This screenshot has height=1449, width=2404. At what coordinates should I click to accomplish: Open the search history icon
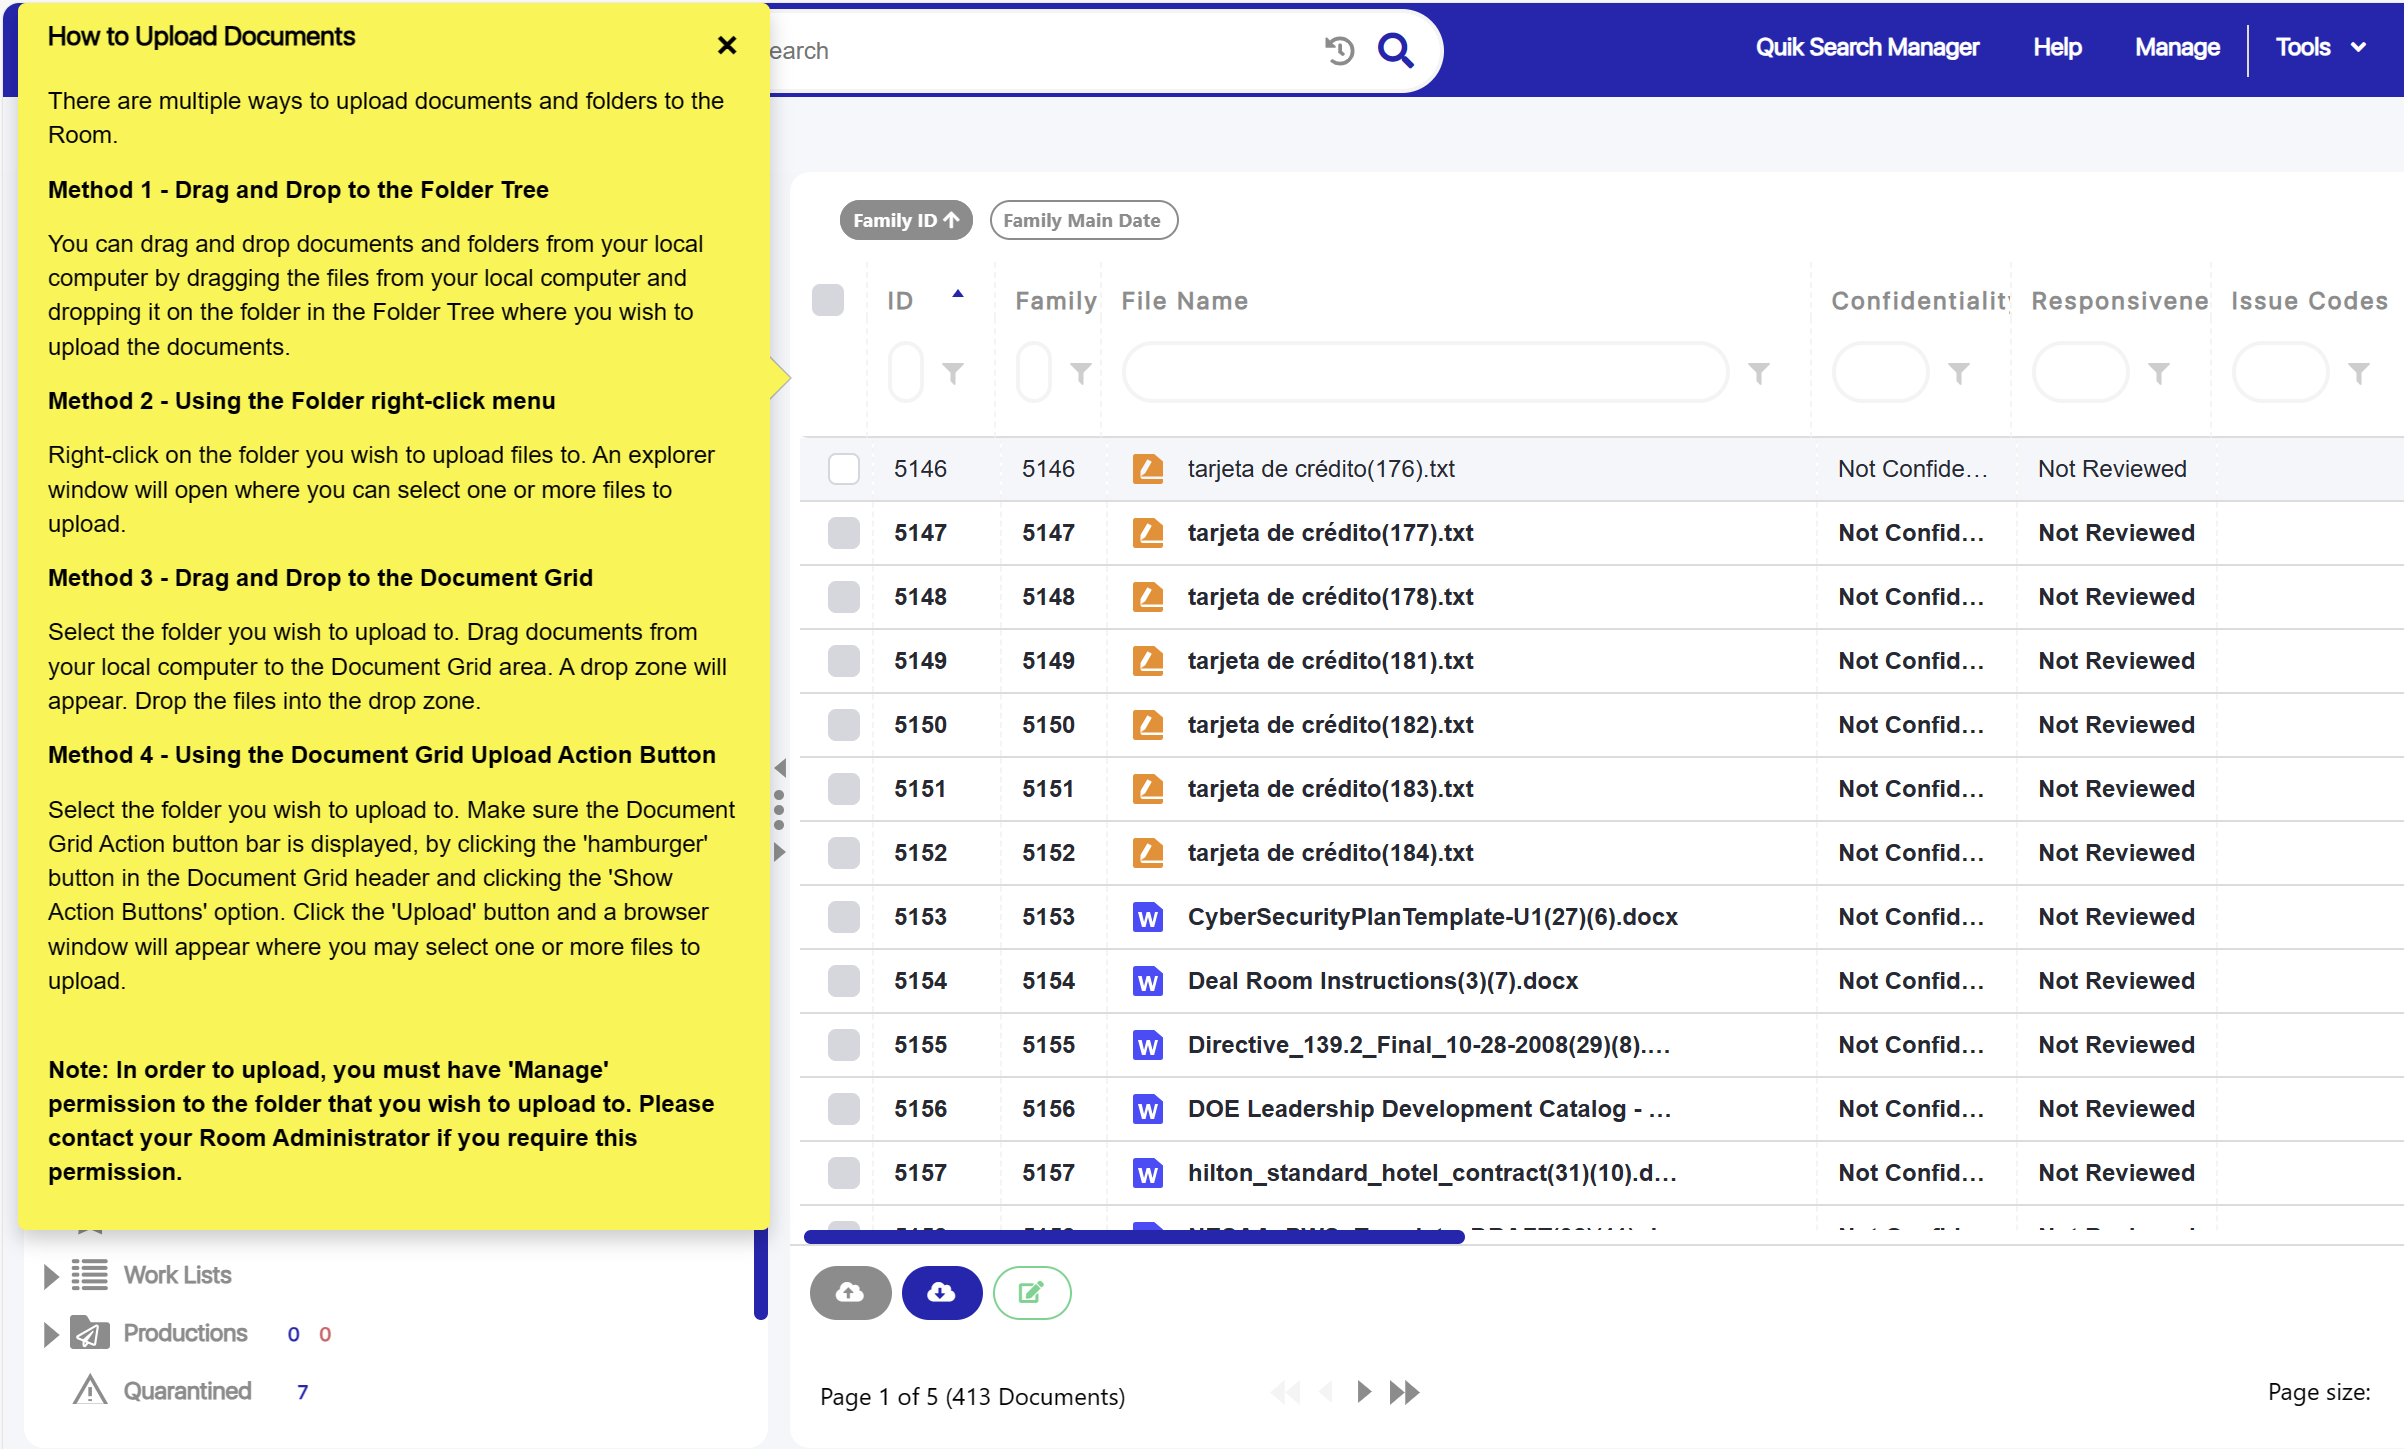tap(1339, 50)
